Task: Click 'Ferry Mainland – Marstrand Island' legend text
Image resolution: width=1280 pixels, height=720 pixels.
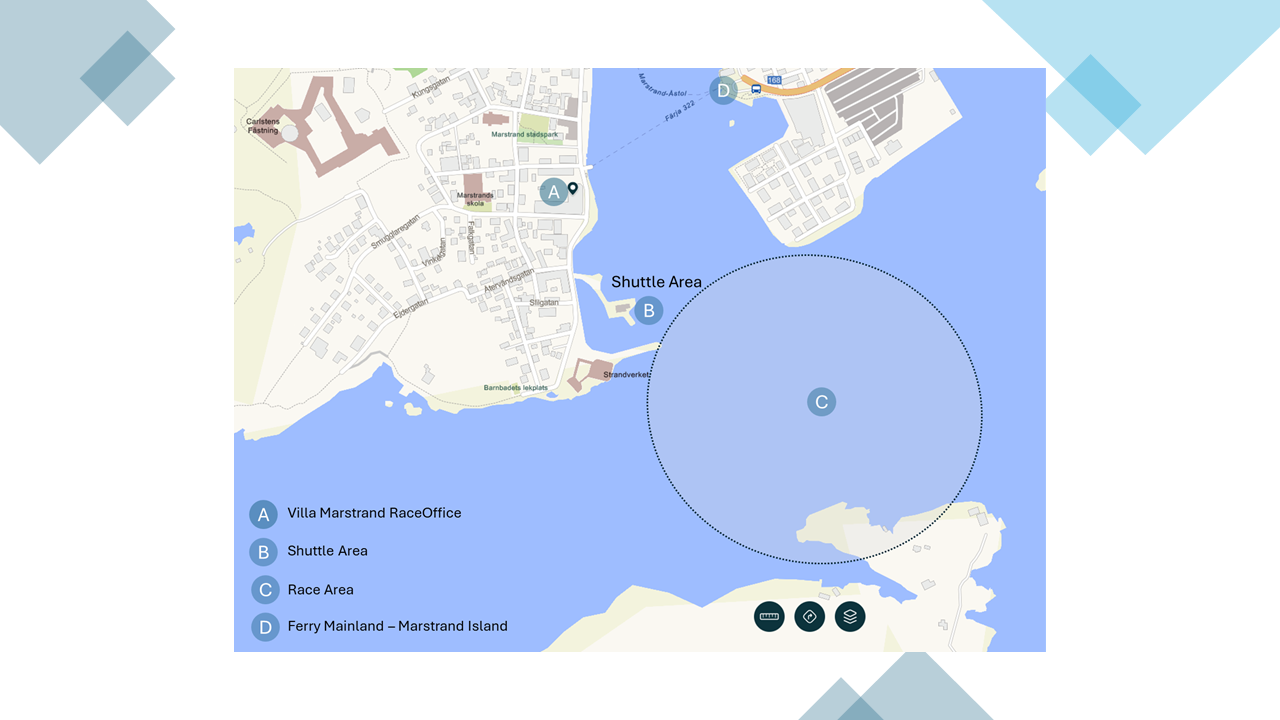Action: click(397, 626)
